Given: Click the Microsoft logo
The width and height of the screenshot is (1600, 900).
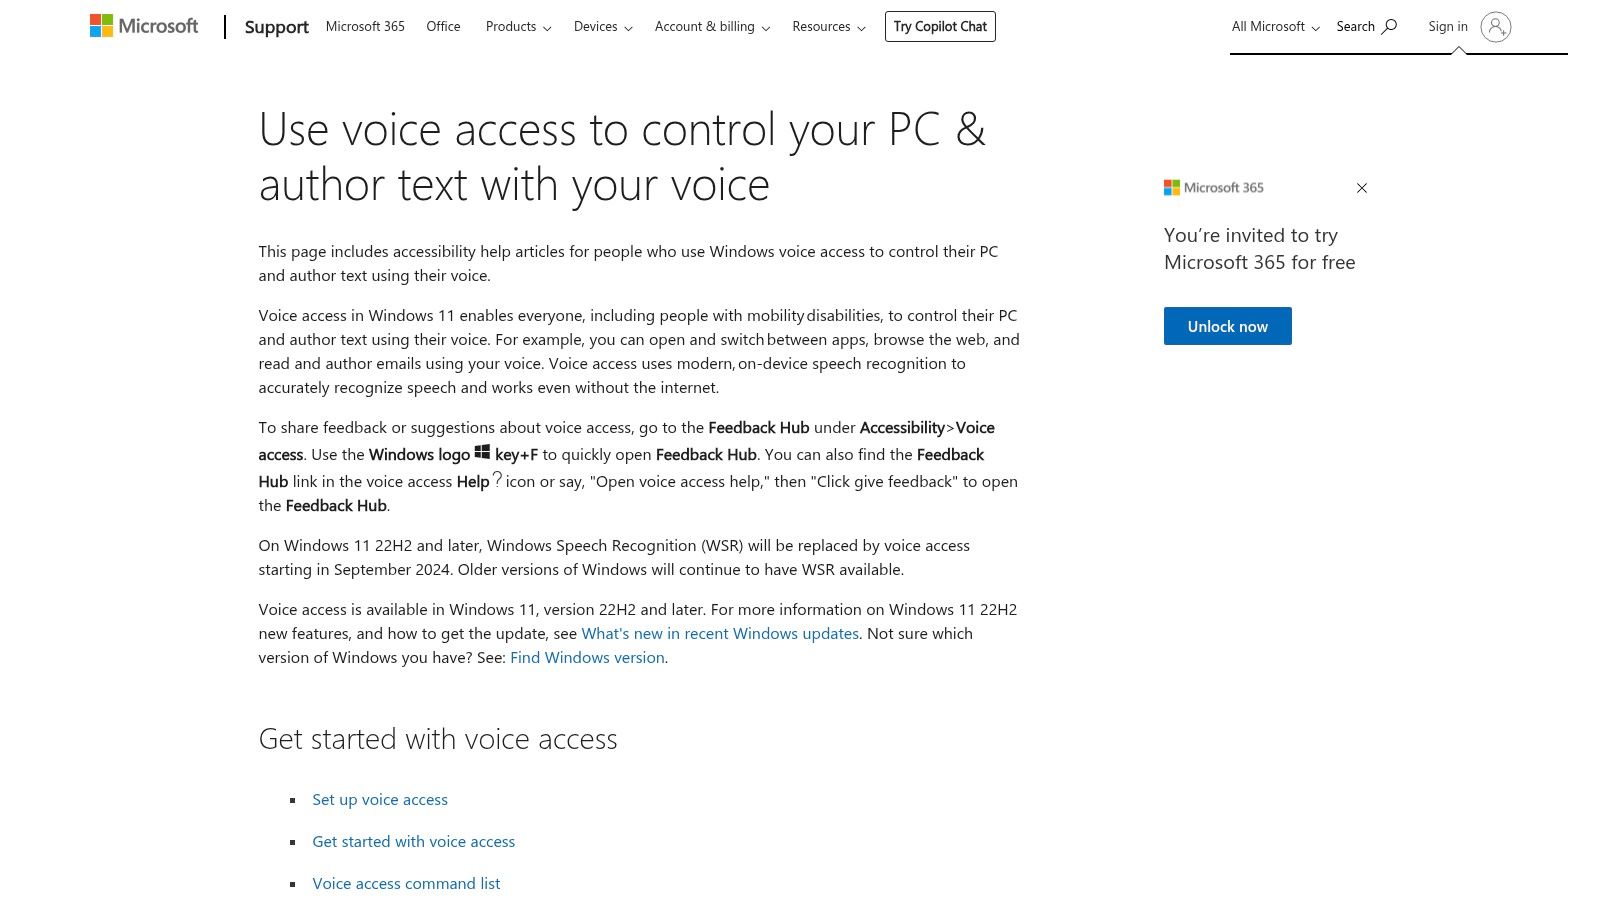Looking at the screenshot, I should coord(143,25).
